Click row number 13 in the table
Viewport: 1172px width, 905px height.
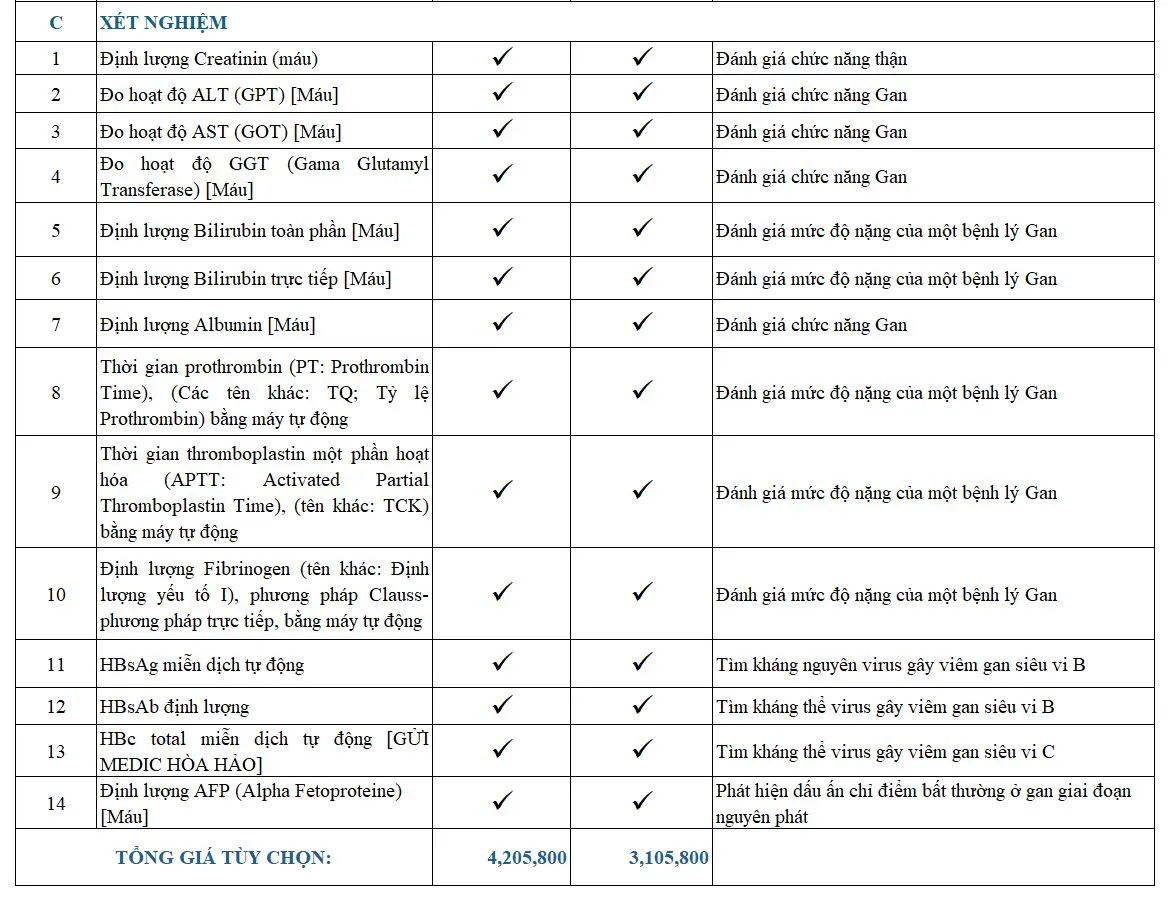[56, 751]
